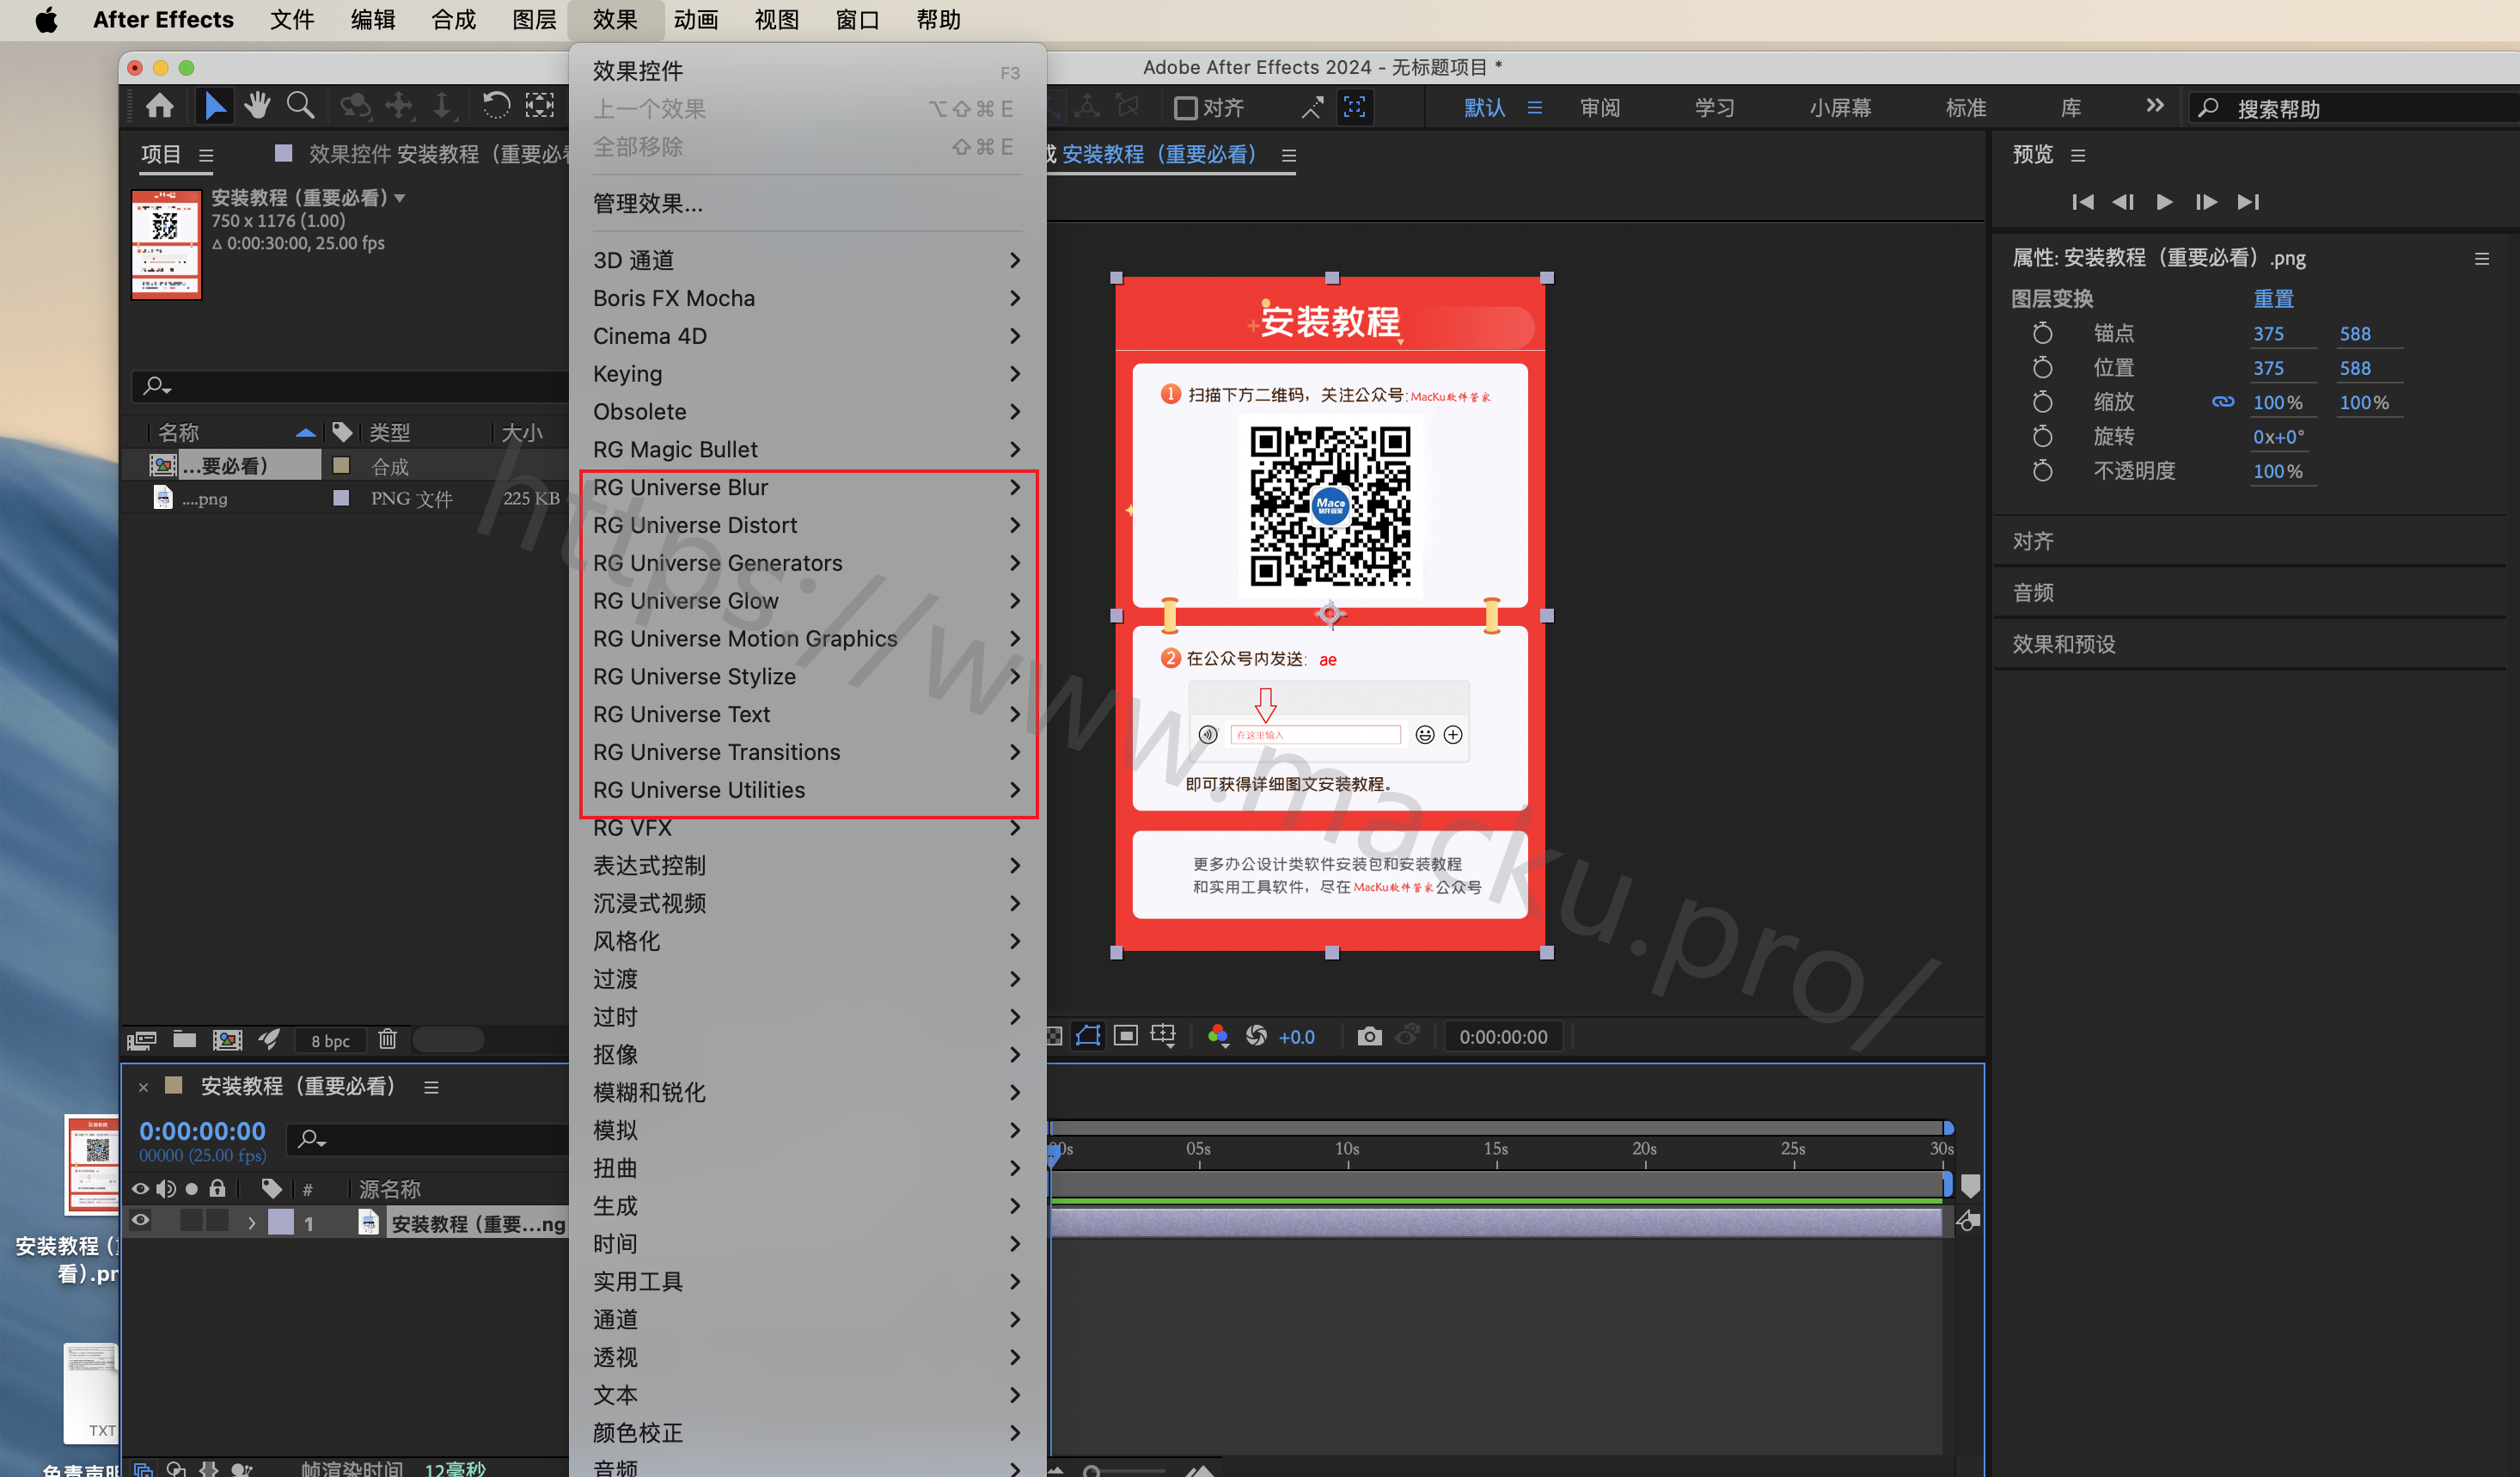Open RG Universe Transitions submenu
The height and width of the screenshot is (1477, 2520).
click(x=806, y=752)
